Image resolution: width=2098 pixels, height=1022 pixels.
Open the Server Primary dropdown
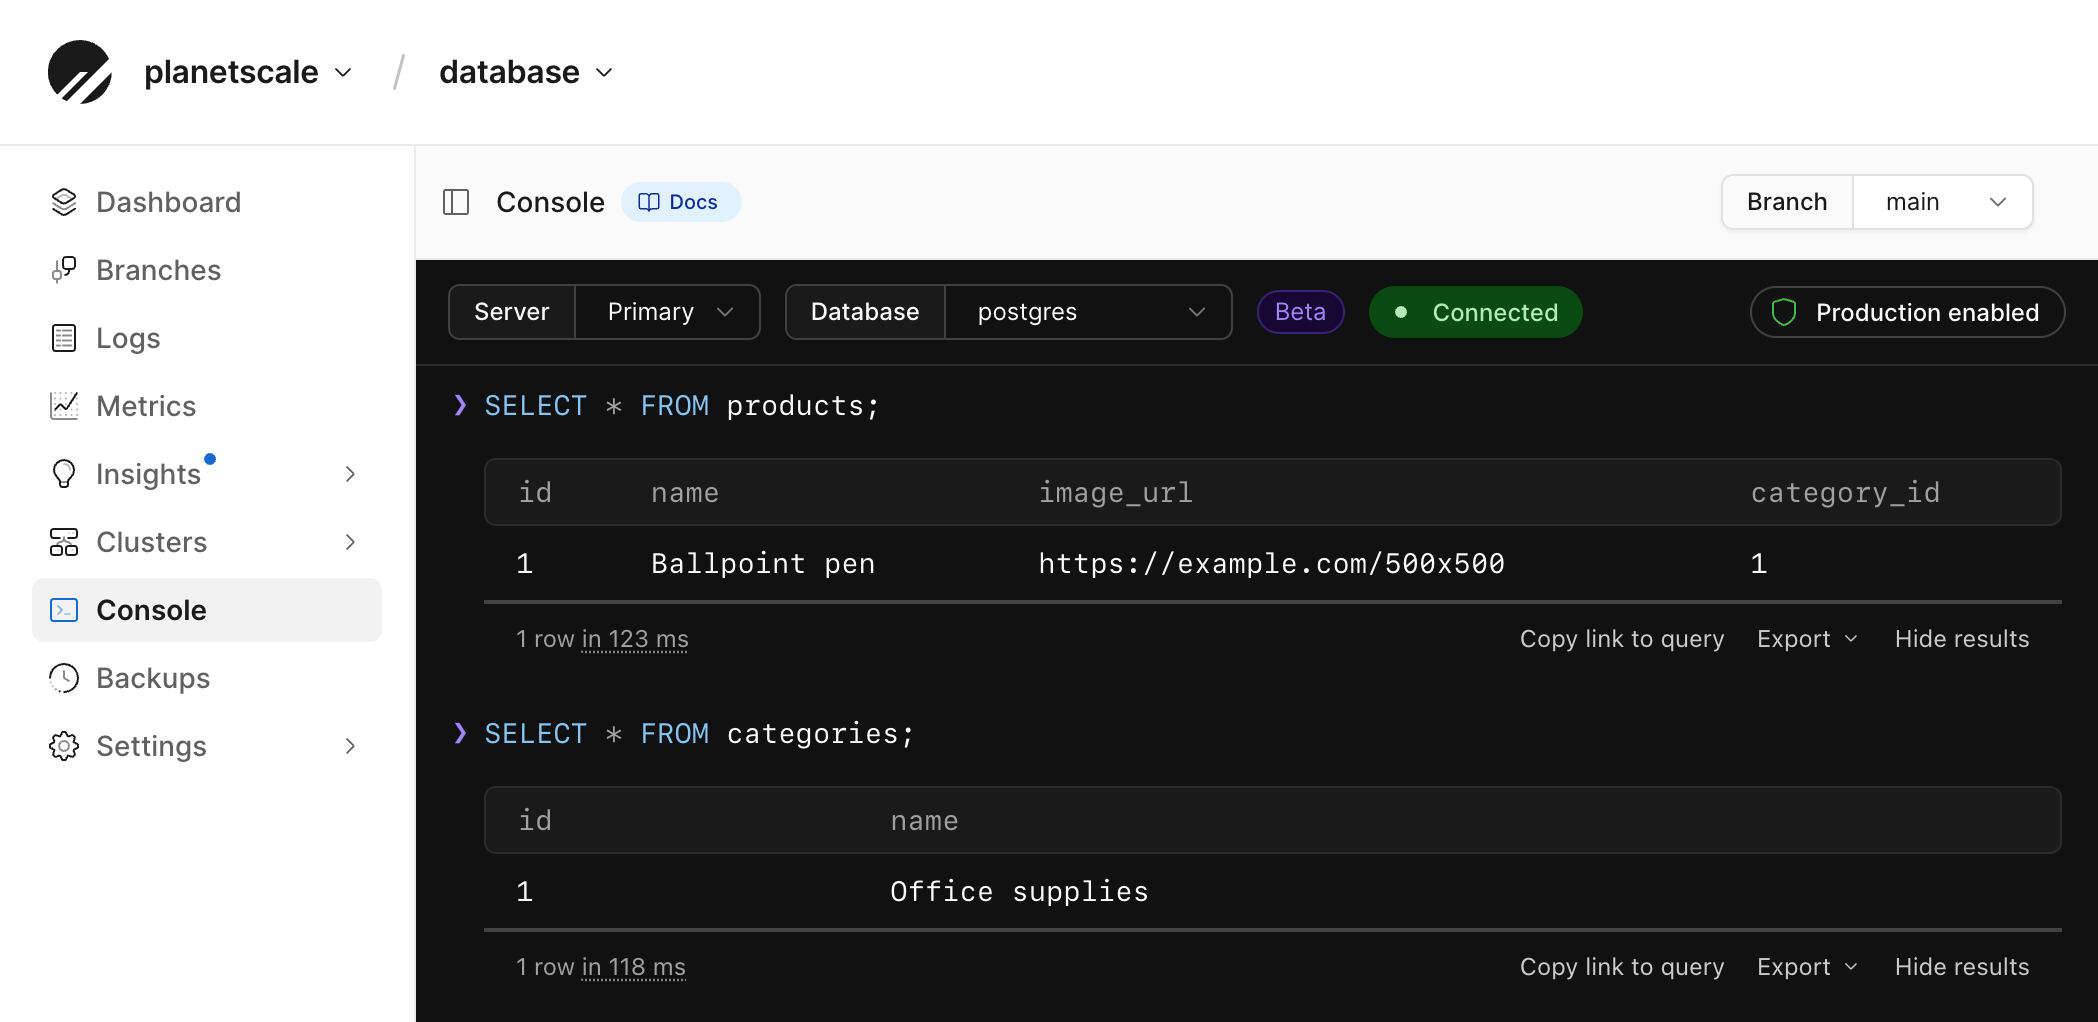(668, 312)
